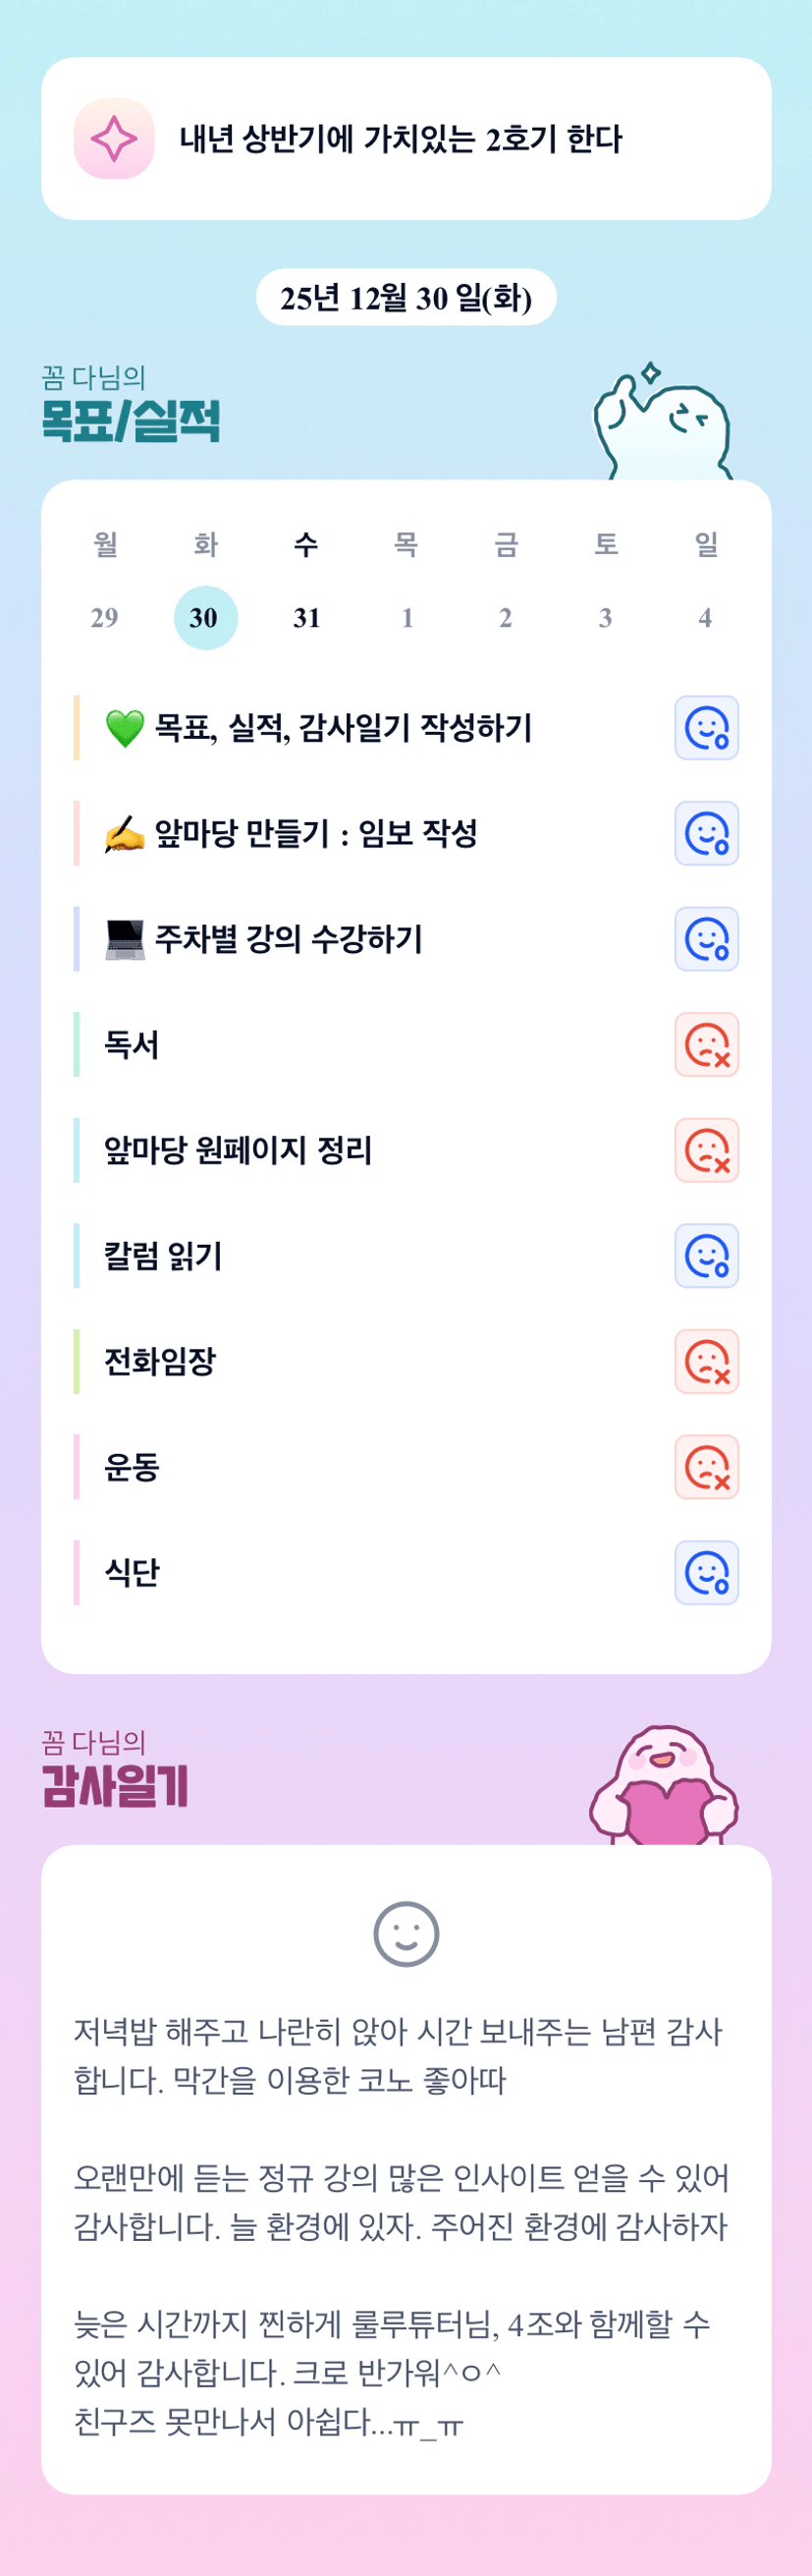Select Monday 29 in the week calendar
The height and width of the screenshot is (2576, 812).
tap(105, 618)
